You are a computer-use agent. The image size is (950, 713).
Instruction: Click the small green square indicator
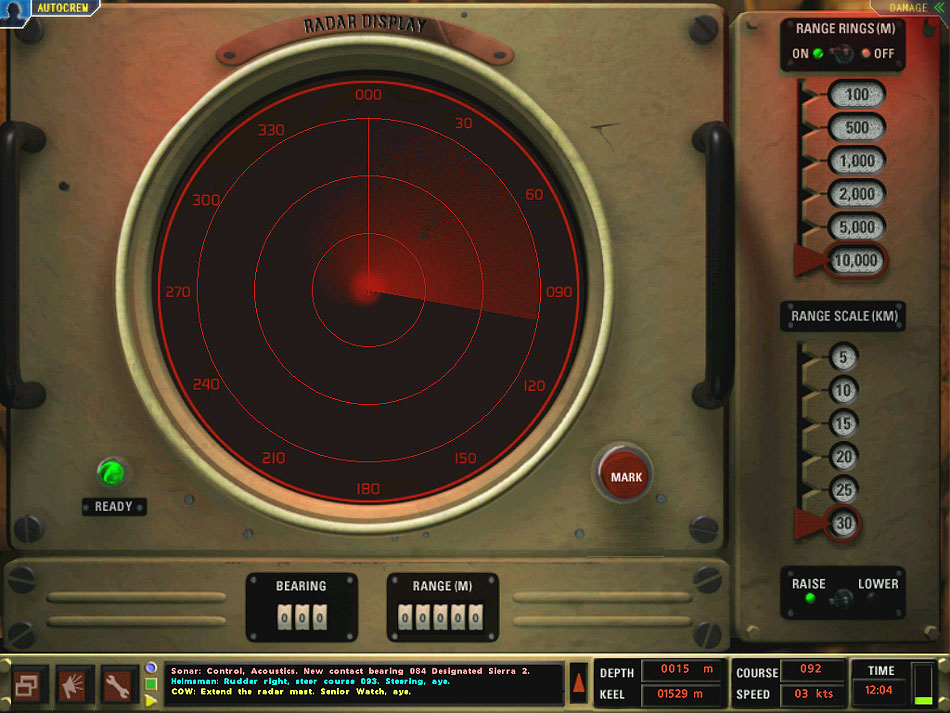[151, 684]
